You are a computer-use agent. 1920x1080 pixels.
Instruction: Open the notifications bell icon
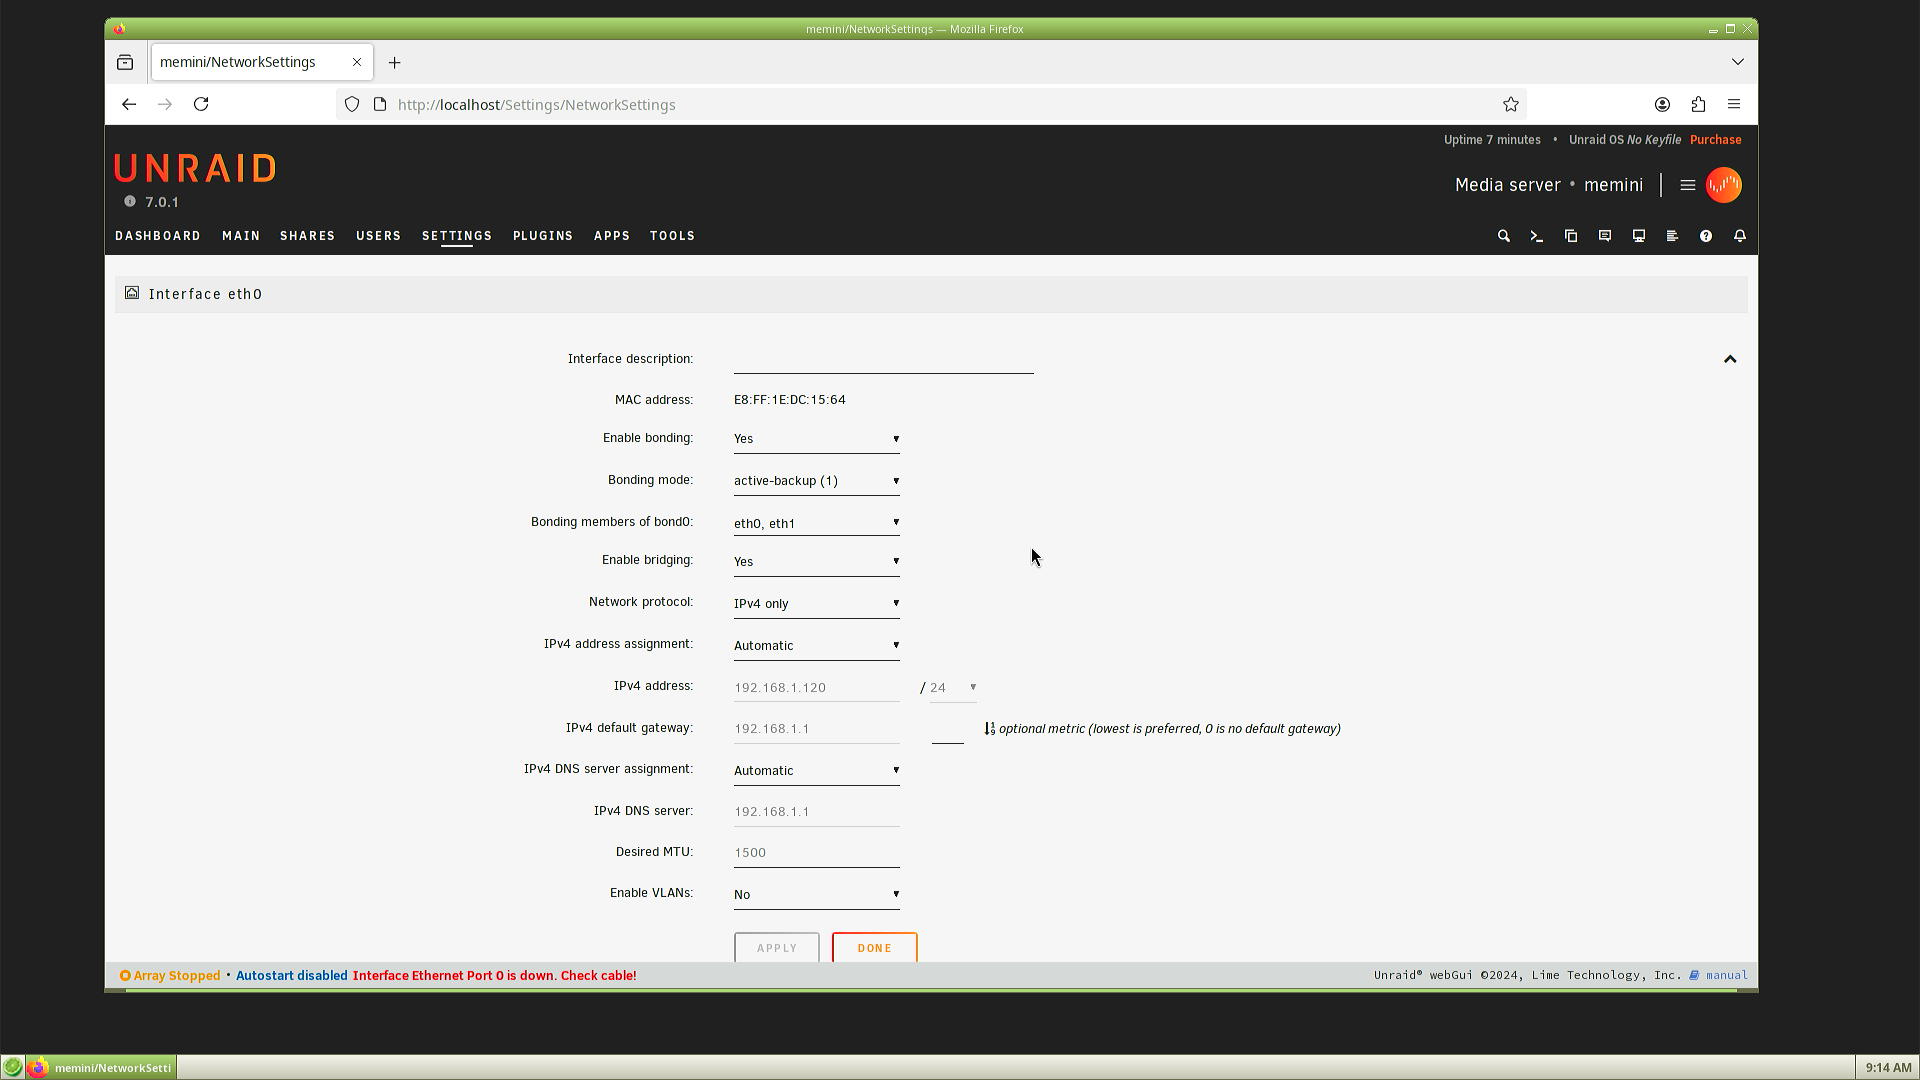[x=1740, y=236]
